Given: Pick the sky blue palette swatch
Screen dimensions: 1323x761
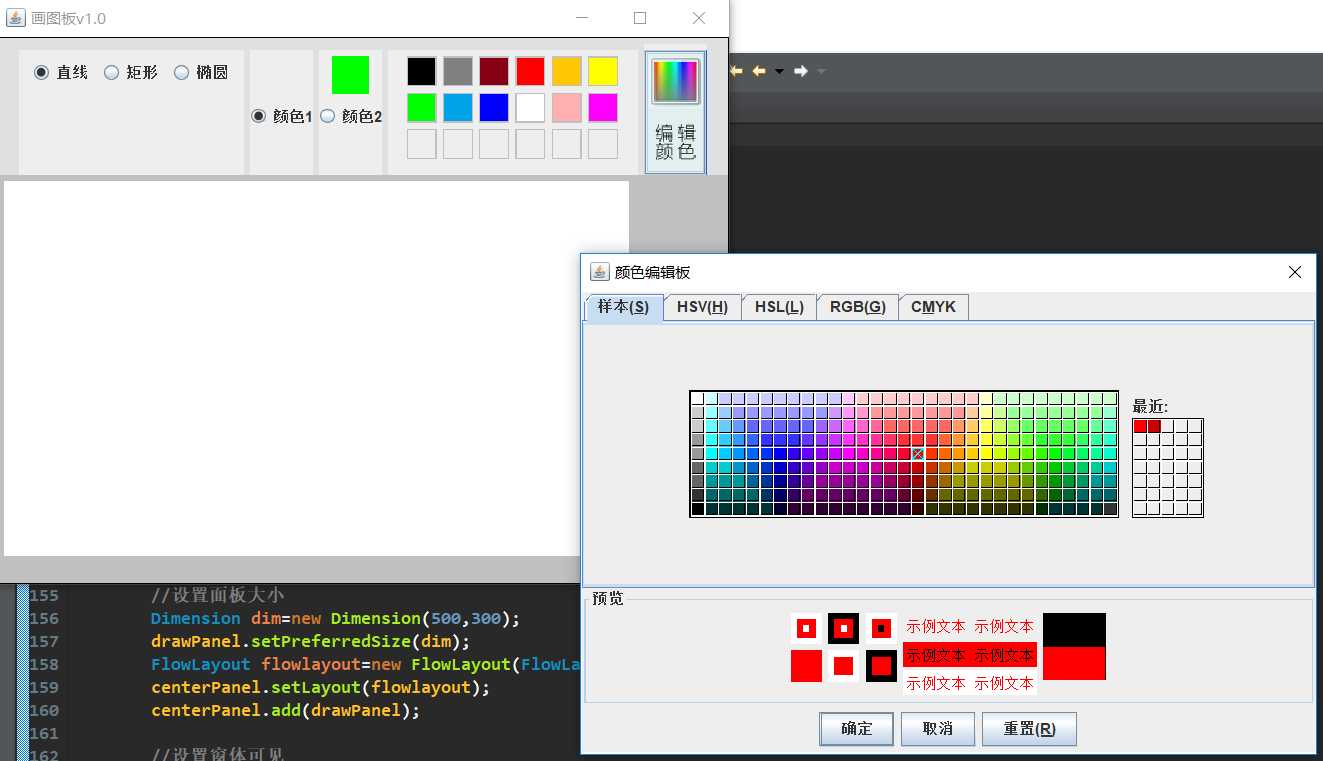Looking at the screenshot, I should pyautogui.click(x=458, y=107).
